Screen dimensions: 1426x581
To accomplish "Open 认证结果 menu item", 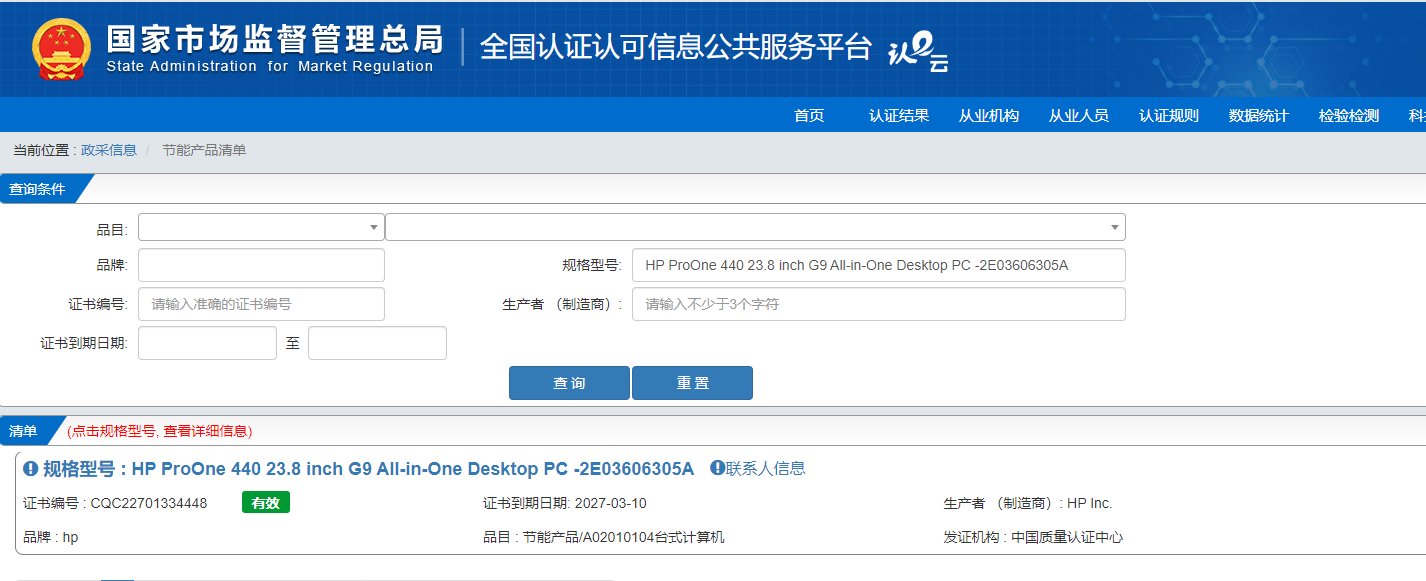I will (x=899, y=116).
